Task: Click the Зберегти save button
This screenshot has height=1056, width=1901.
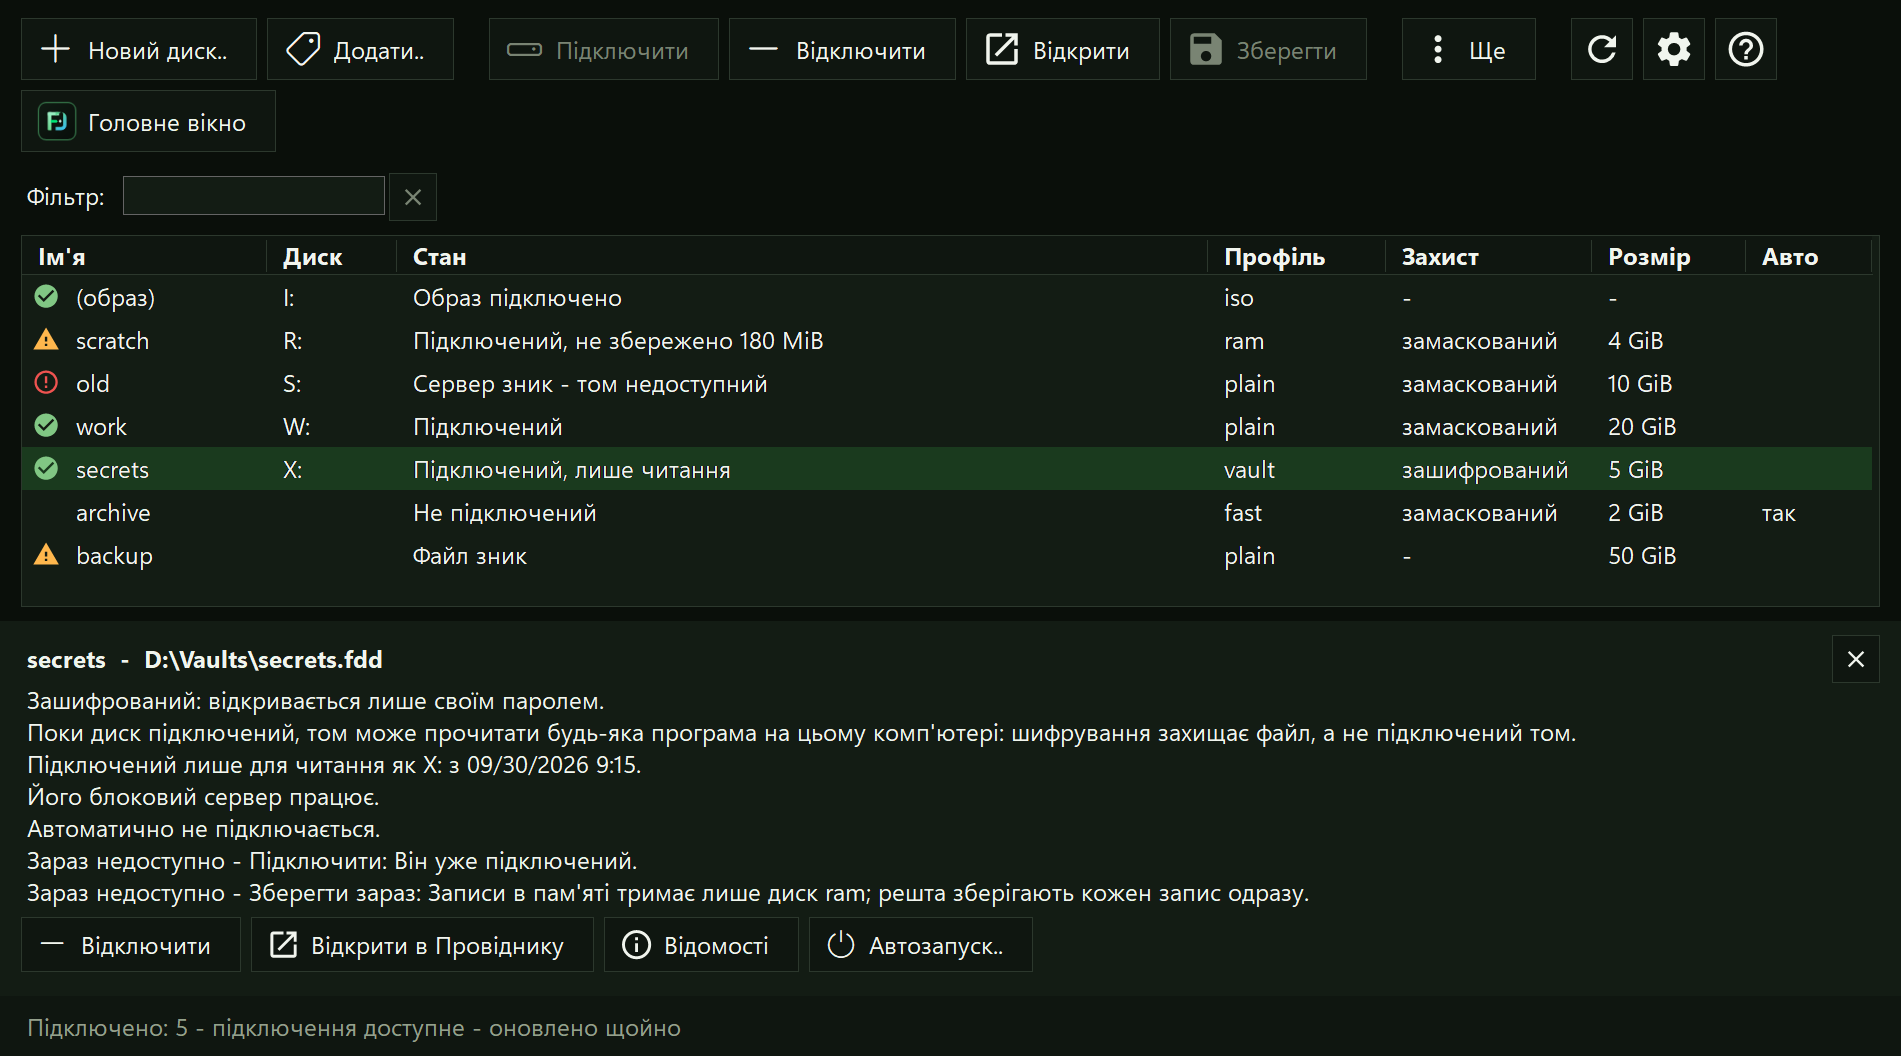Action: (x=1268, y=49)
